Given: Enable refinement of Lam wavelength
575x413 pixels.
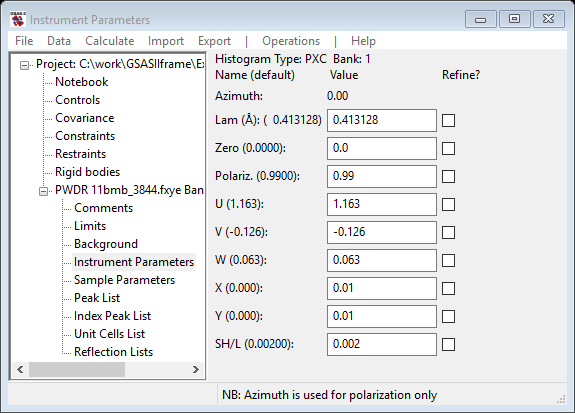Looking at the screenshot, I should point(448,120).
